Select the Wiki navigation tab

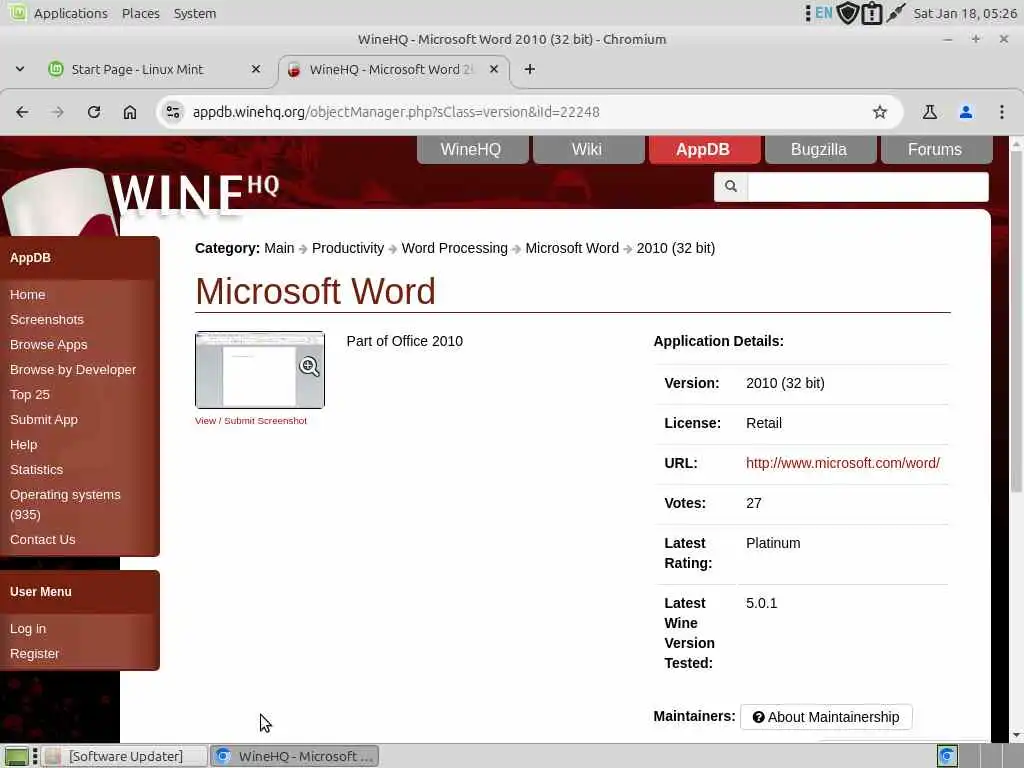pyautogui.click(x=586, y=150)
